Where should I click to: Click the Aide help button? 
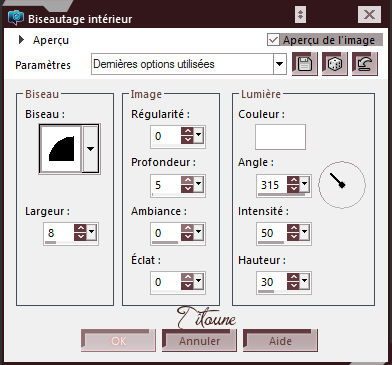click(280, 340)
